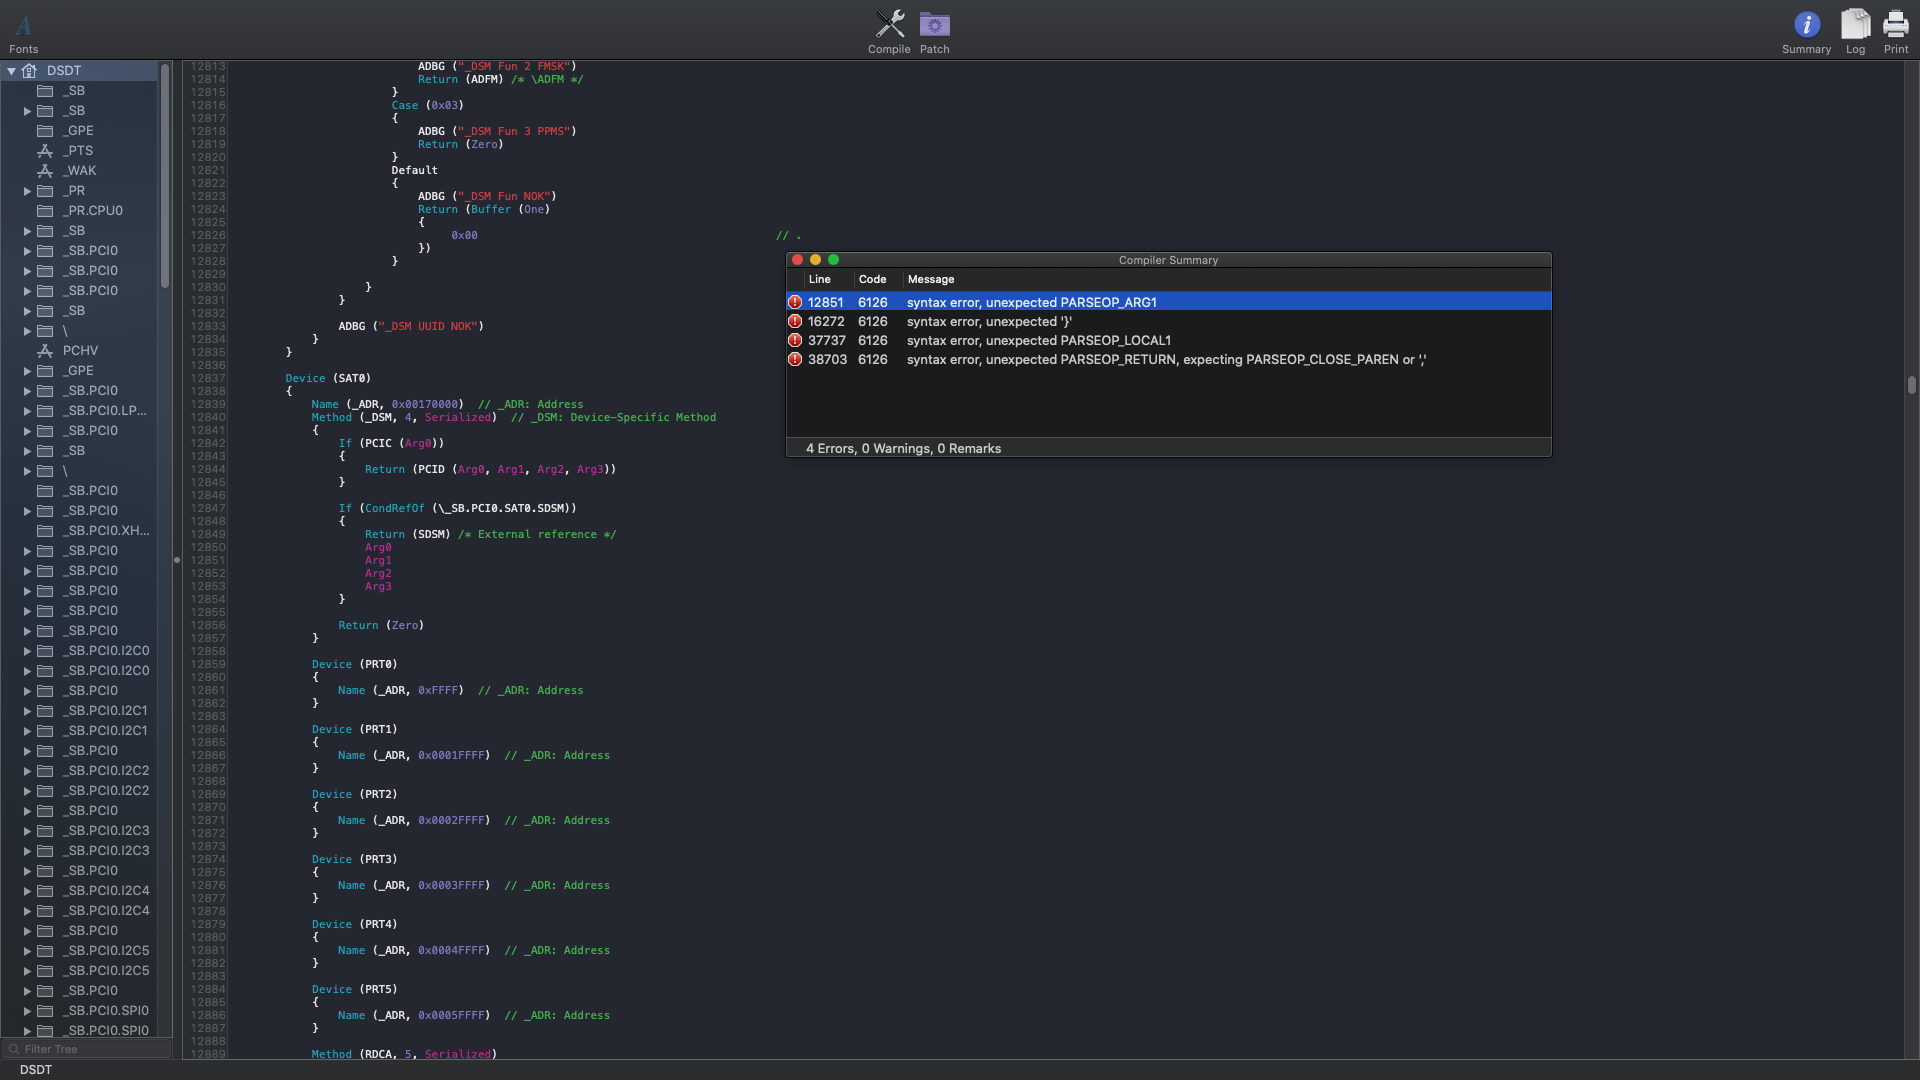Click the Message column header
This screenshot has width=1920, height=1080.
[x=931, y=279]
